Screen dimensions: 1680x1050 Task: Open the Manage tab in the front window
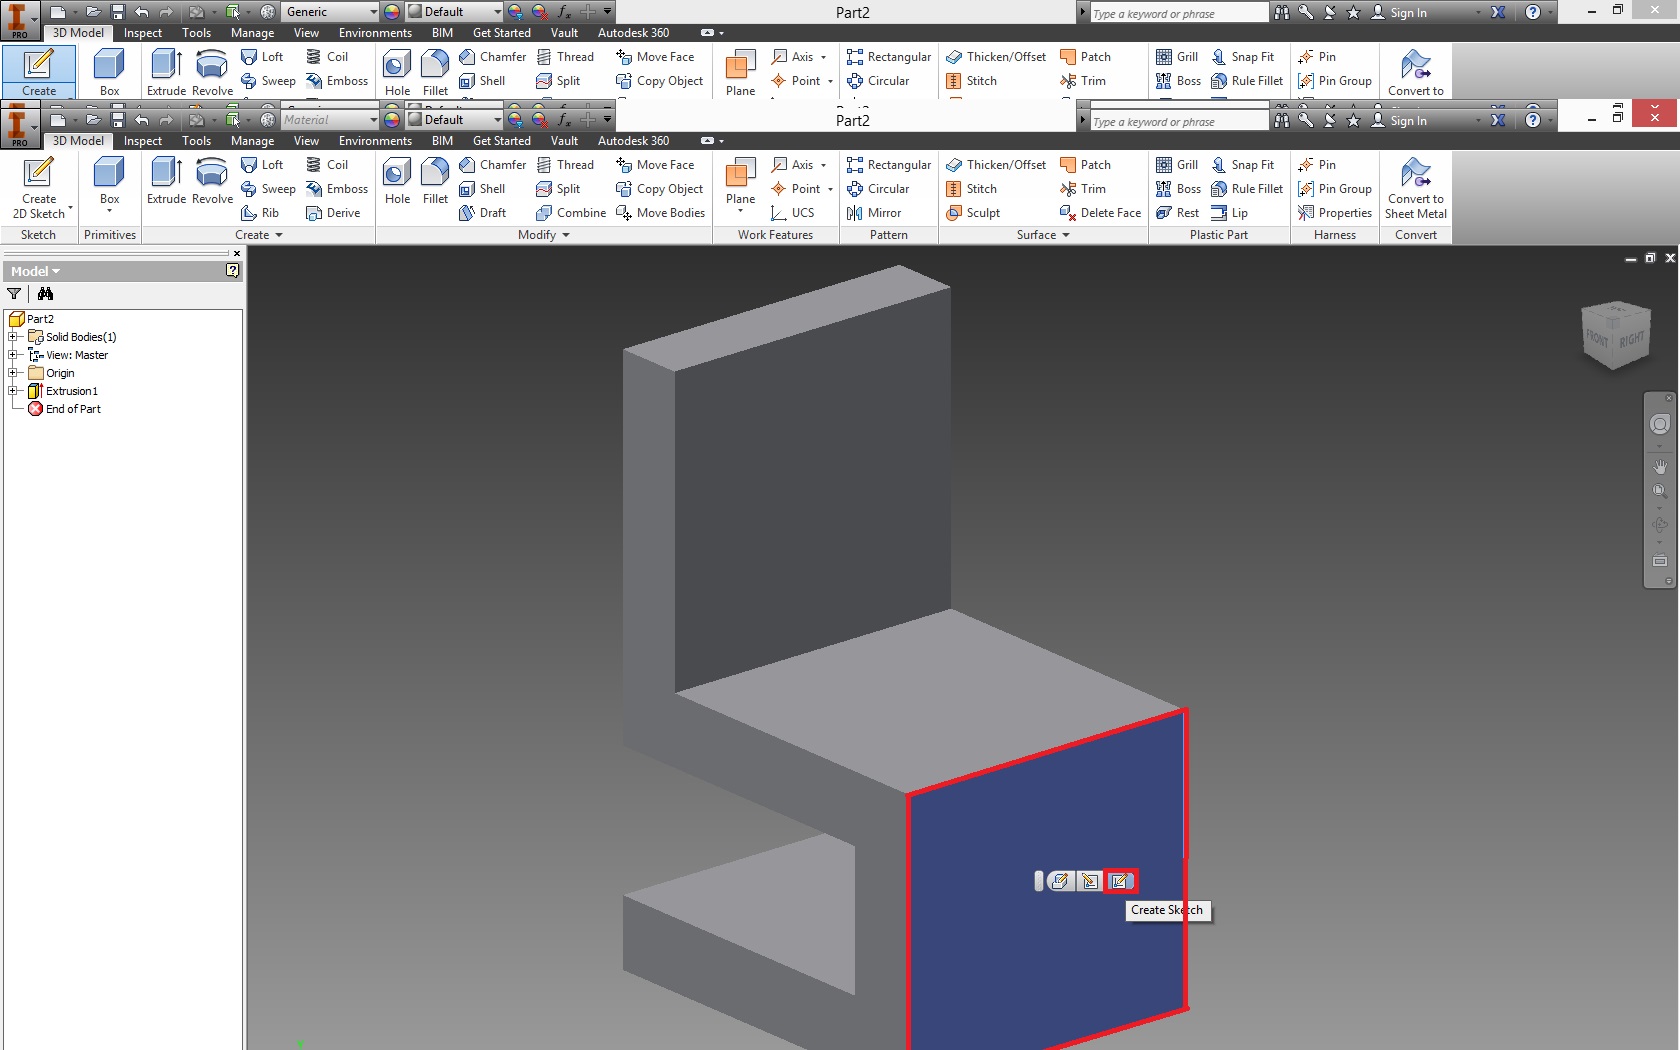point(252,141)
